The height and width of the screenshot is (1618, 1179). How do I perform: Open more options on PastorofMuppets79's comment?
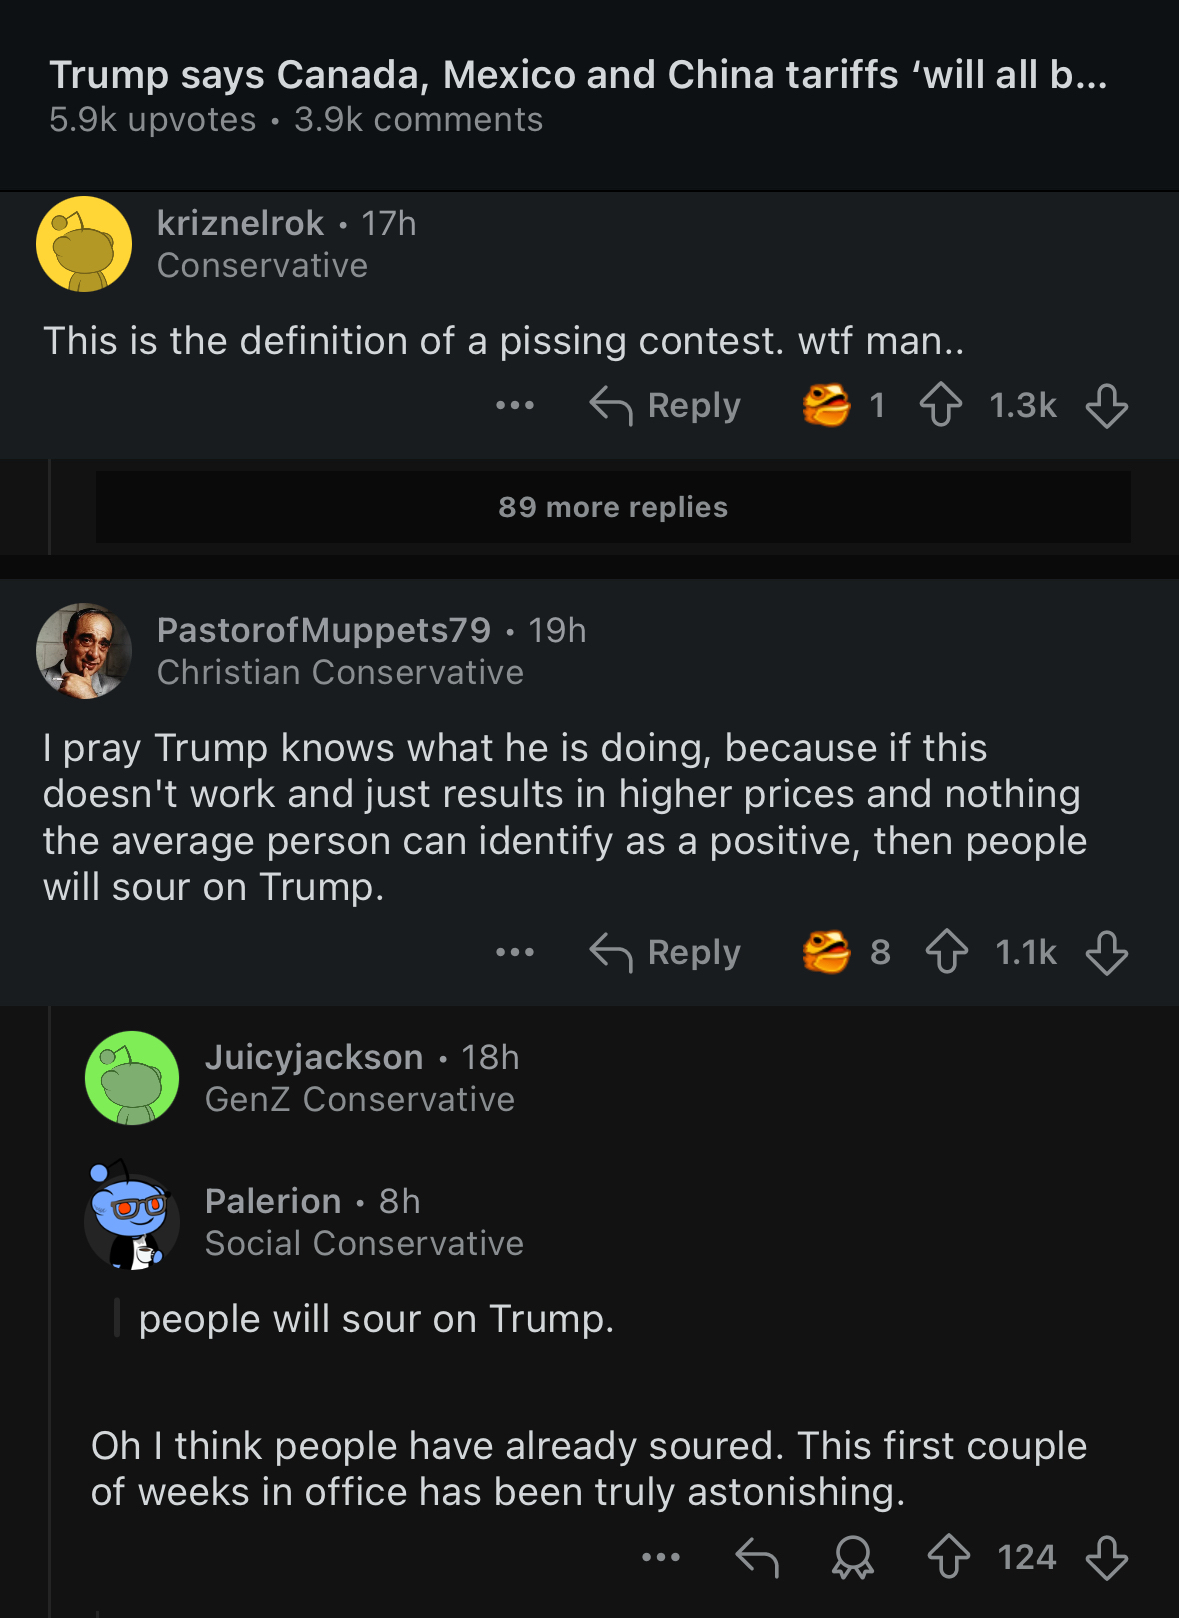(515, 952)
